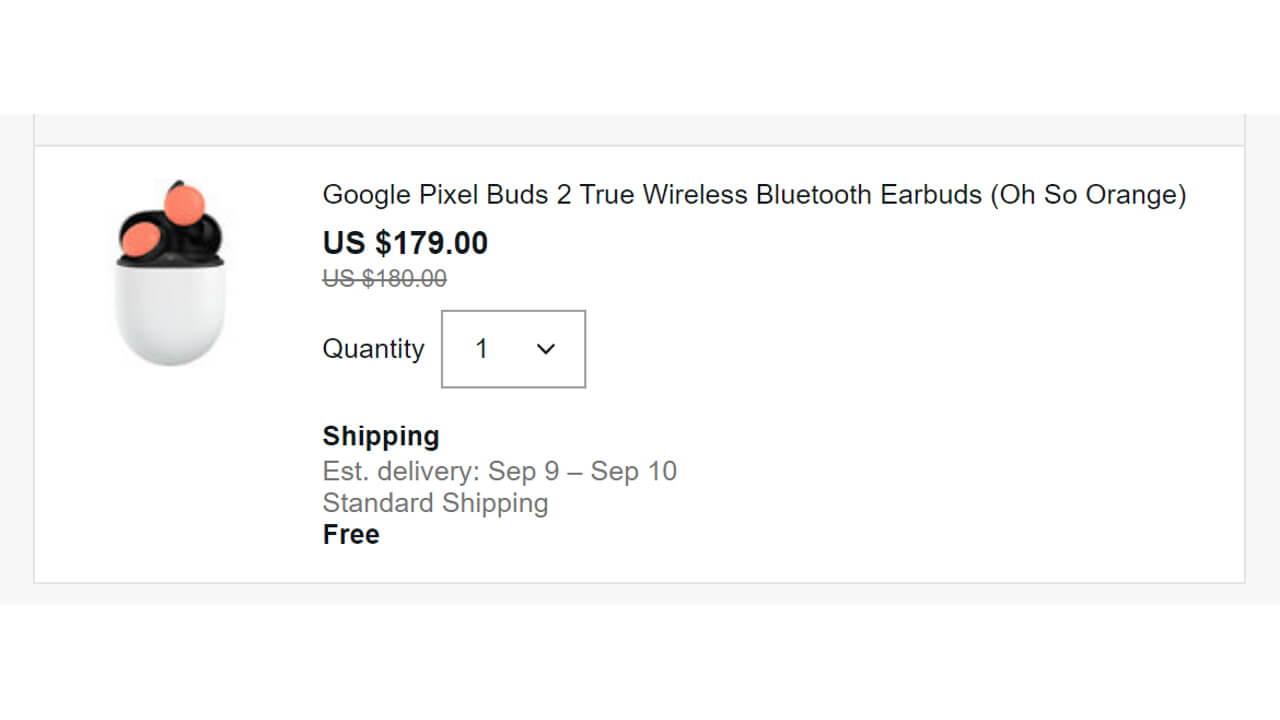Click the US $179.00 current price
The width and height of the screenshot is (1280, 720).
[x=405, y=243]
